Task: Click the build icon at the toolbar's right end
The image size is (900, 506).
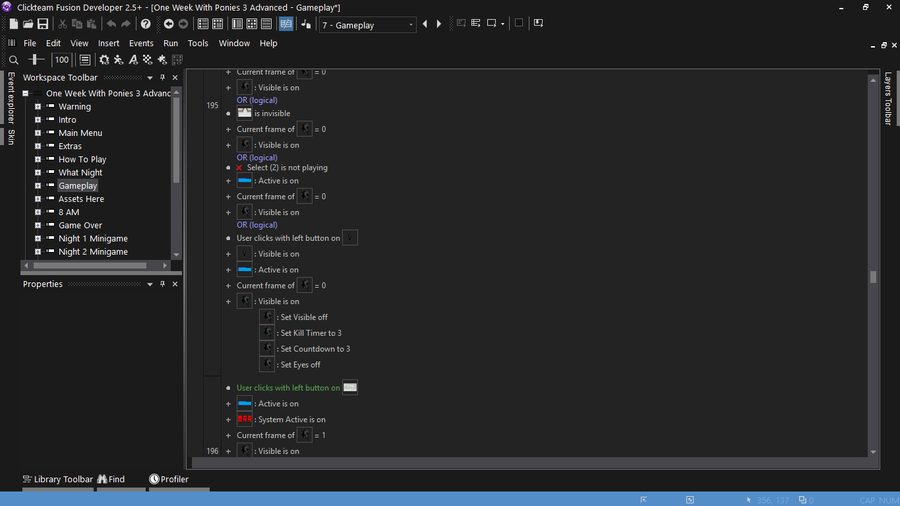Action: [x=538, y=23]
